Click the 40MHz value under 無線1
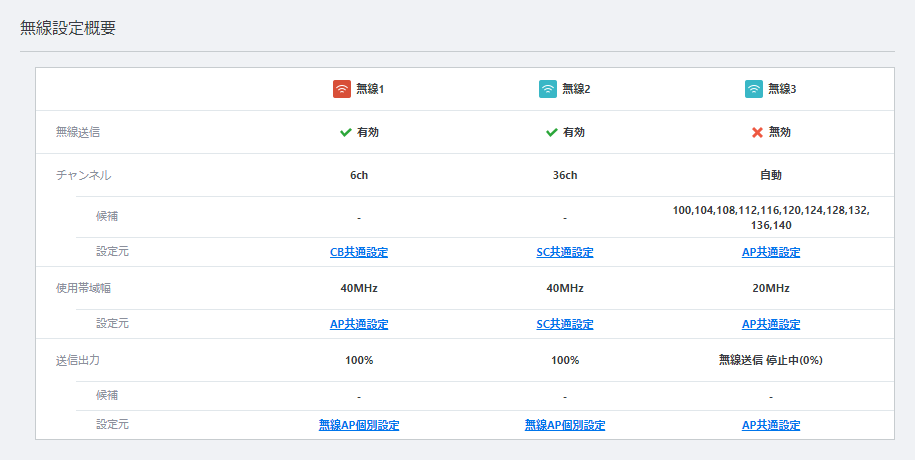Viewport: 915px width, 460px height. 359,288
